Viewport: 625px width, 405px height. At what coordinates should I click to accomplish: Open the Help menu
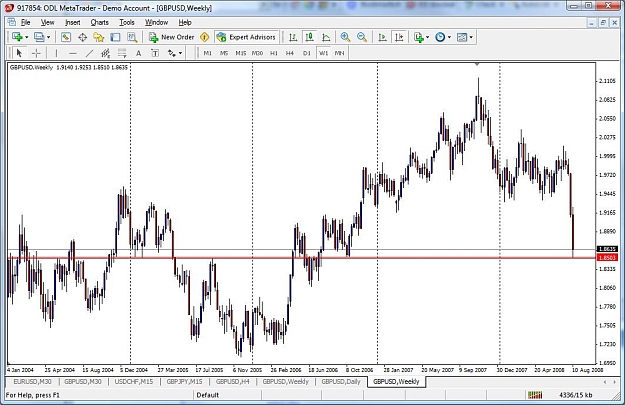tap(185, 22)
